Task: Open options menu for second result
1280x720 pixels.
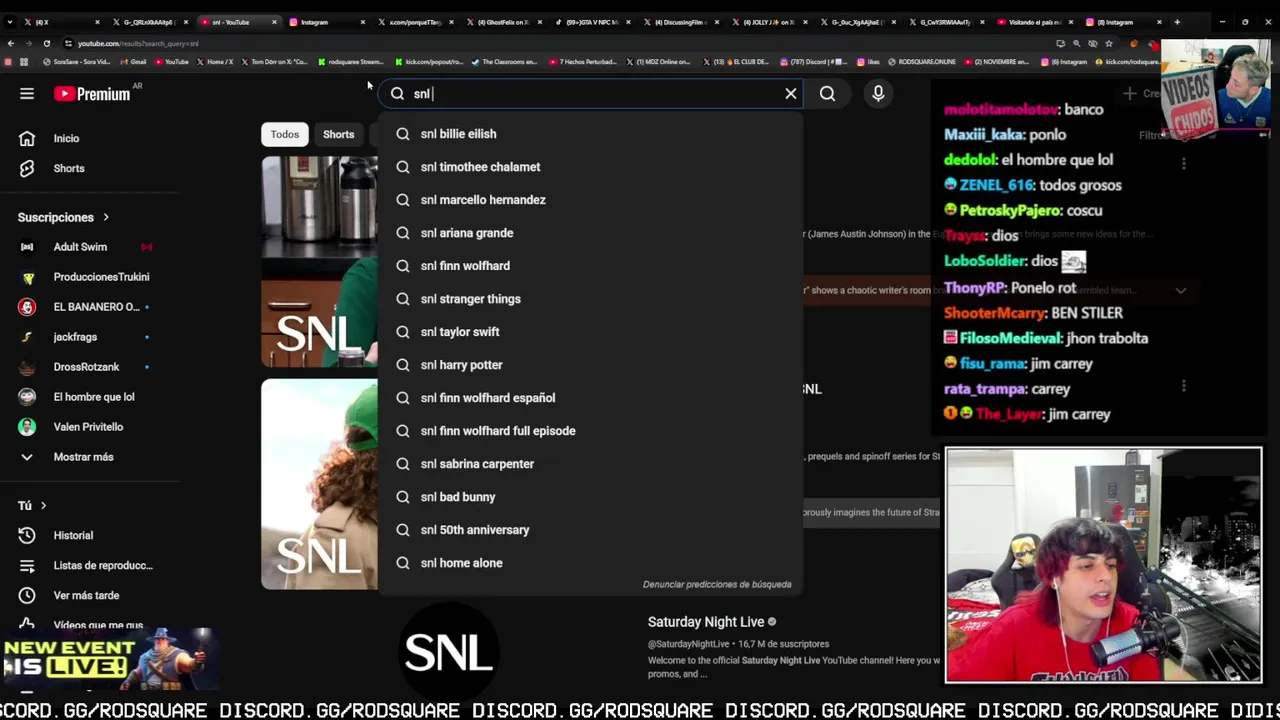Action: (1184, 386)
